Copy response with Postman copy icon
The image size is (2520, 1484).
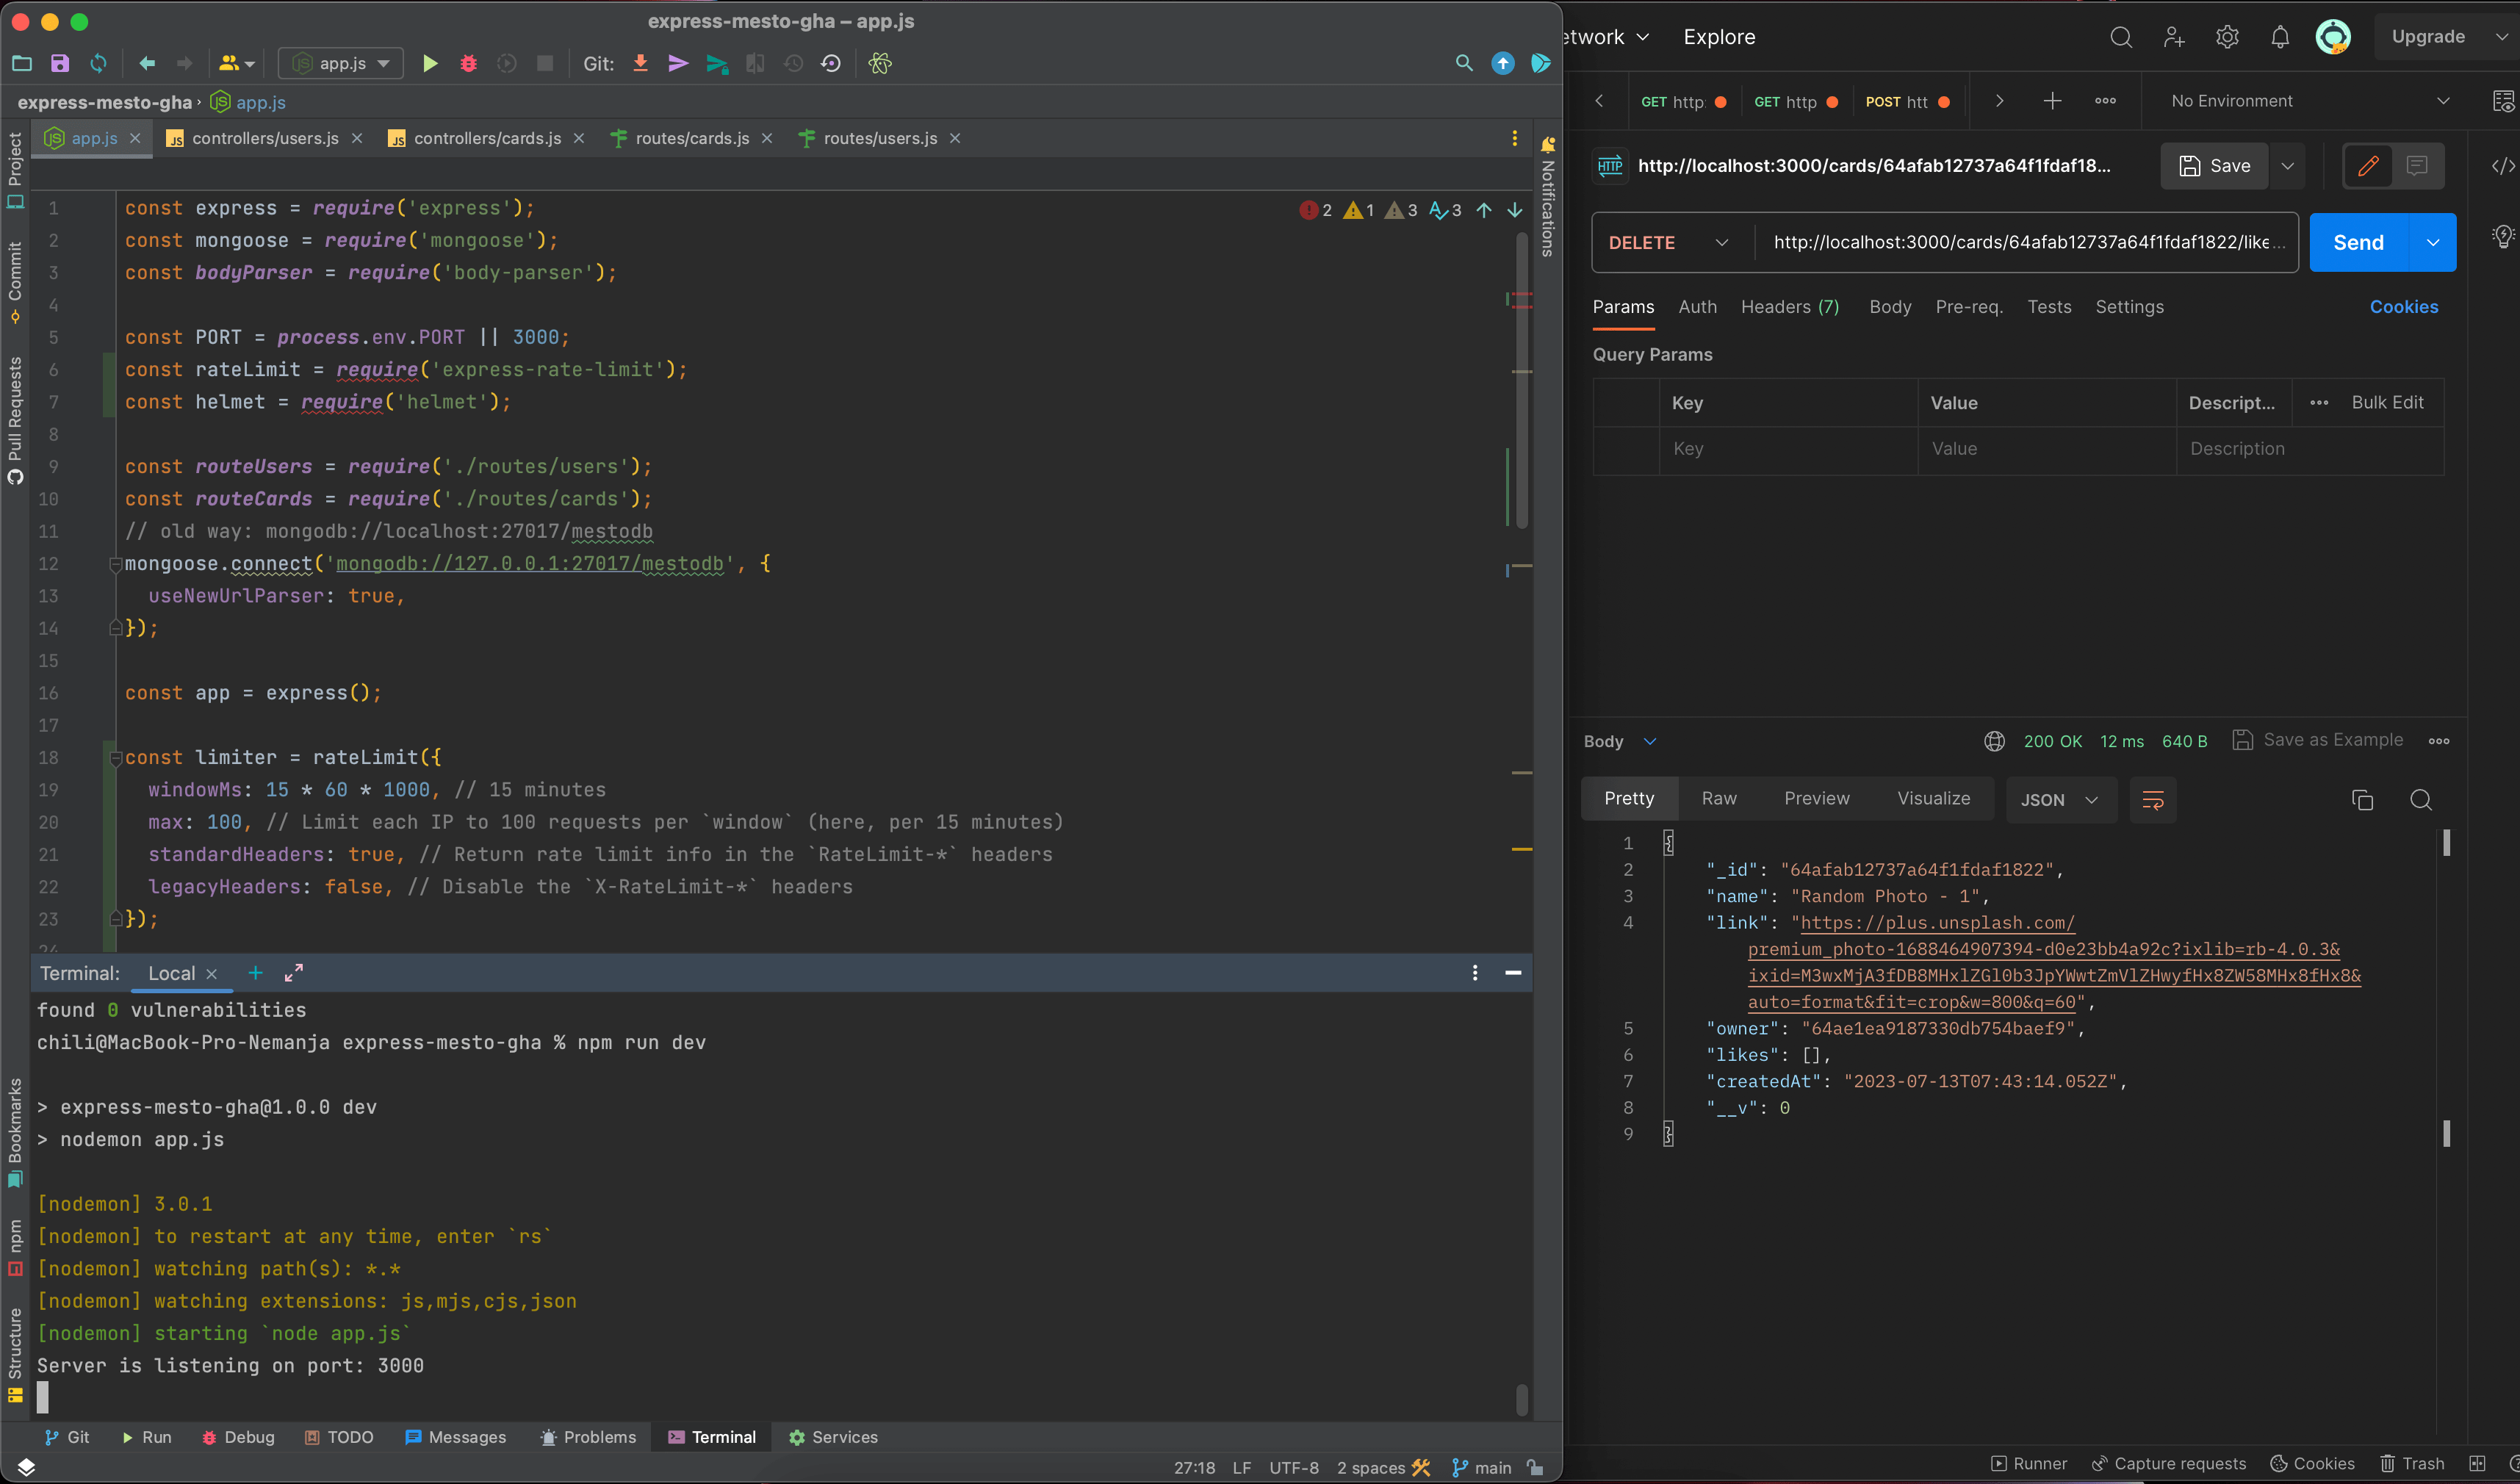pos(2362,800)
